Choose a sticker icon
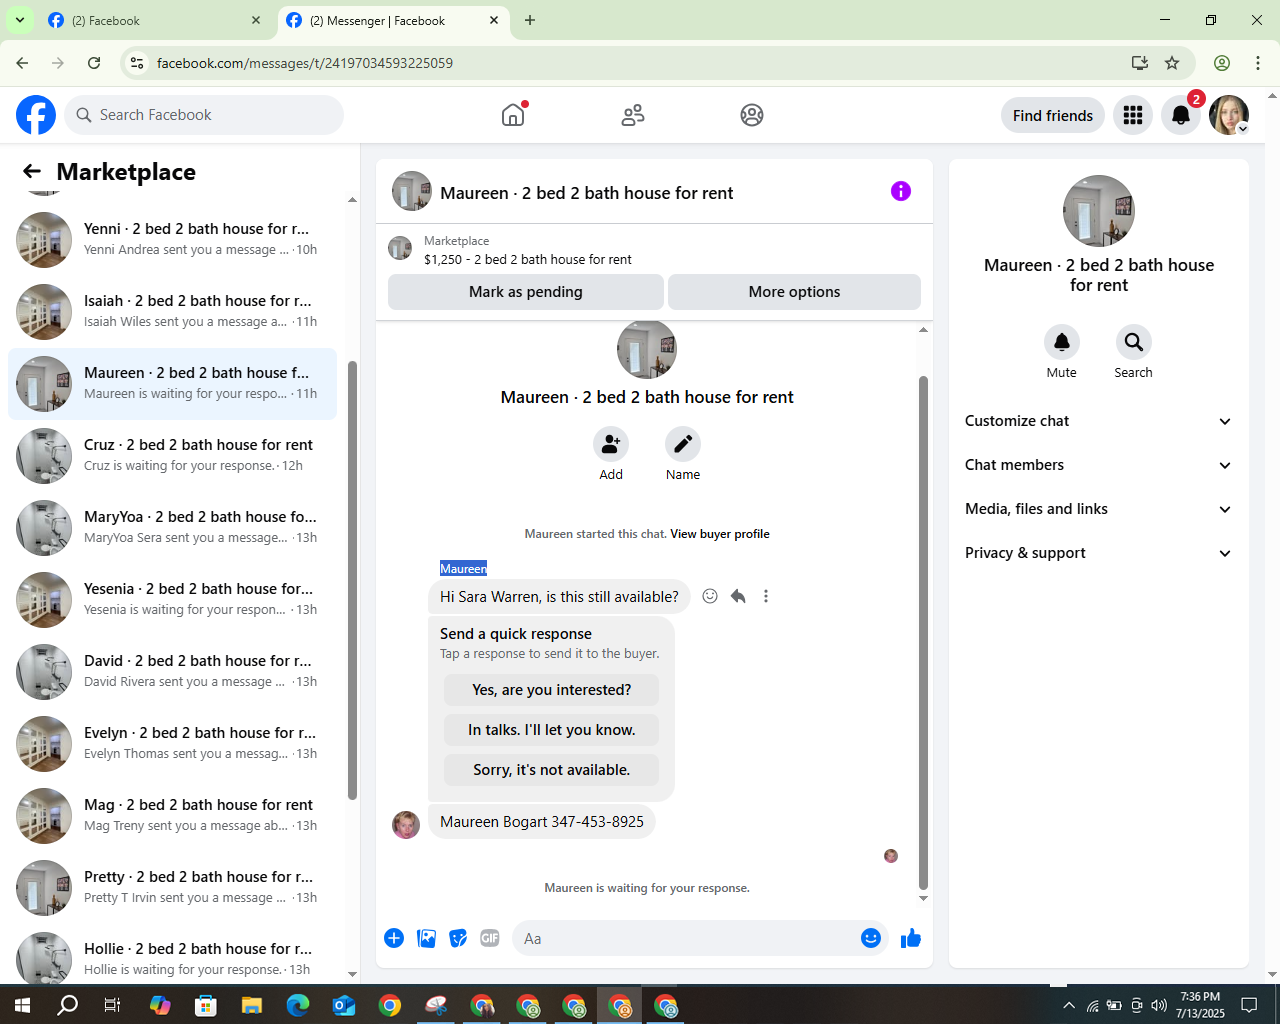 click(x=458, y=938)
